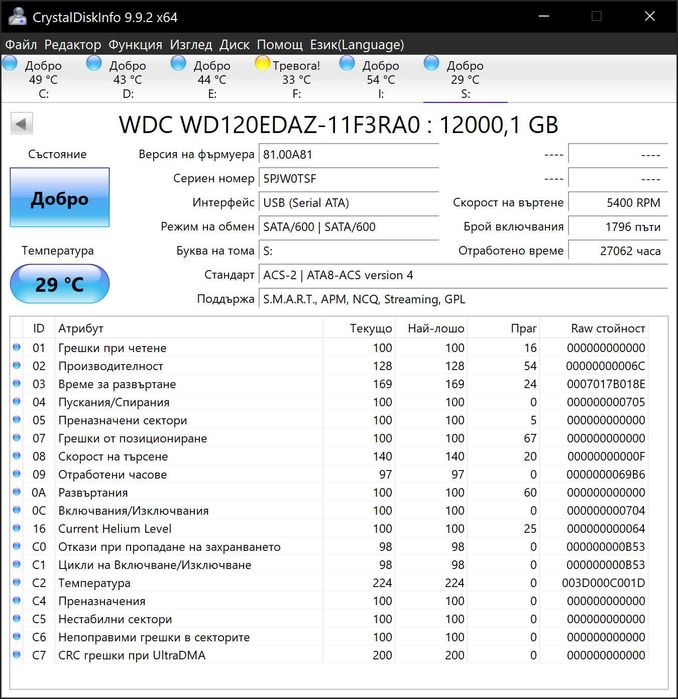Select the CRC грешки при UltraDMA row
678x699 pixels.
[329, 655]
